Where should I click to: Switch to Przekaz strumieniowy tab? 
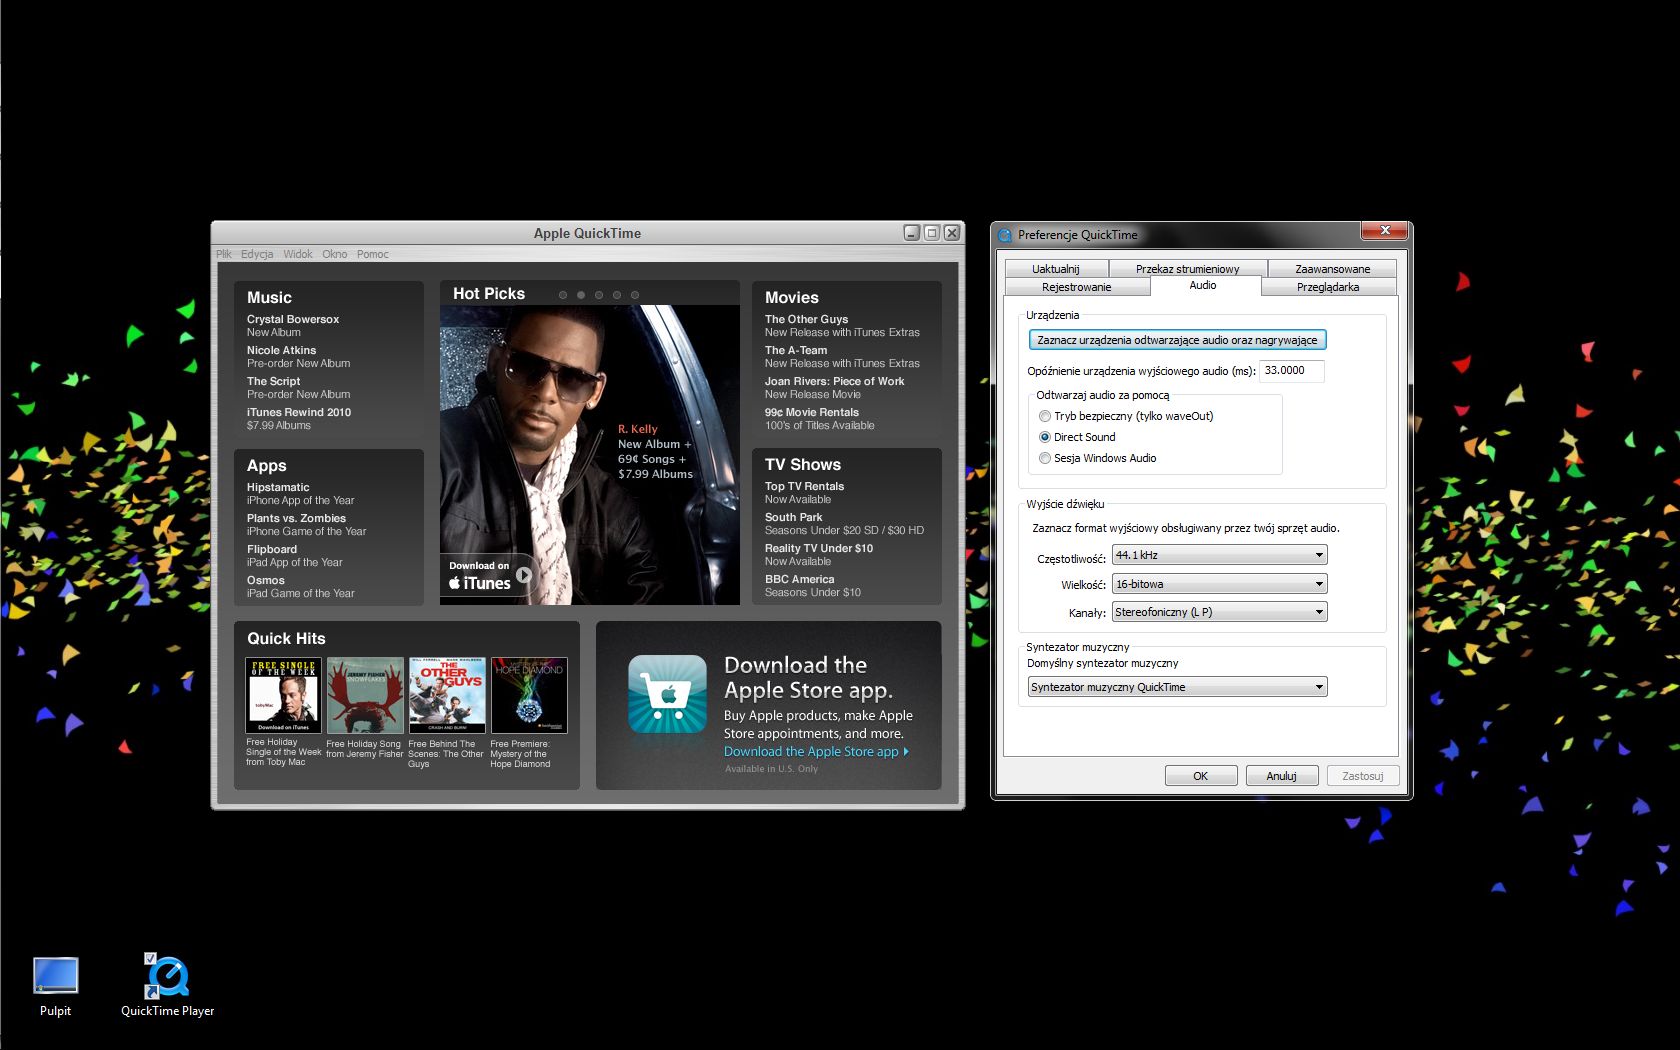tap(1188, 269)
